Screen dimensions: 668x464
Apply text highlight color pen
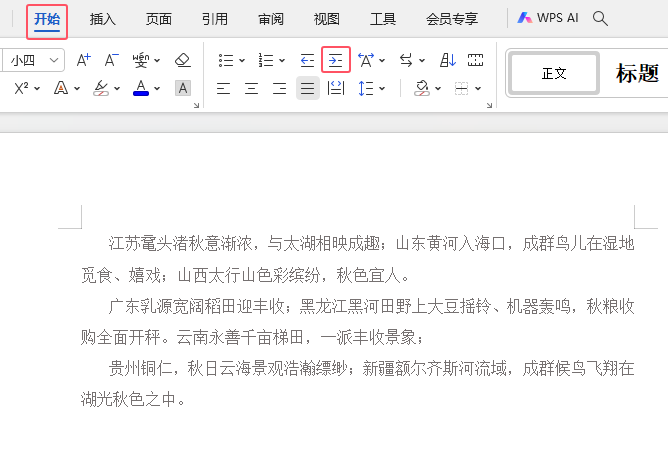point(101,88)
